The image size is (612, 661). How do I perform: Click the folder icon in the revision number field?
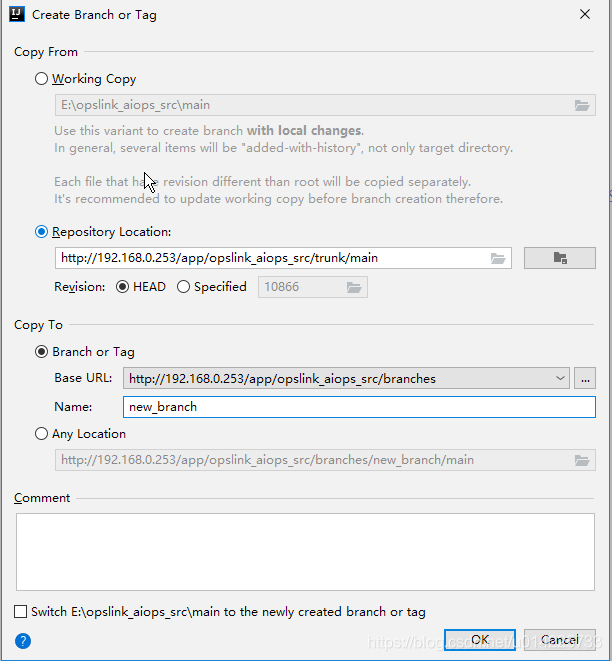pos(354,288)
